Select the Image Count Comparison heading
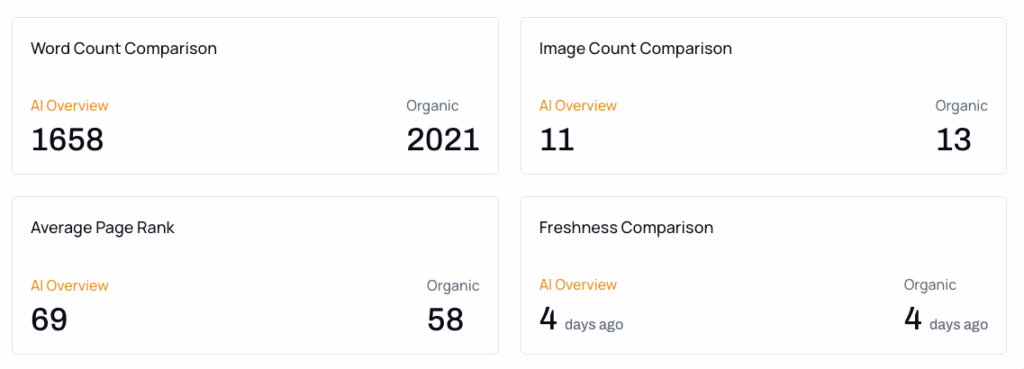The image size is (1024, 369). pyautogui.click(x=635, y=48)
